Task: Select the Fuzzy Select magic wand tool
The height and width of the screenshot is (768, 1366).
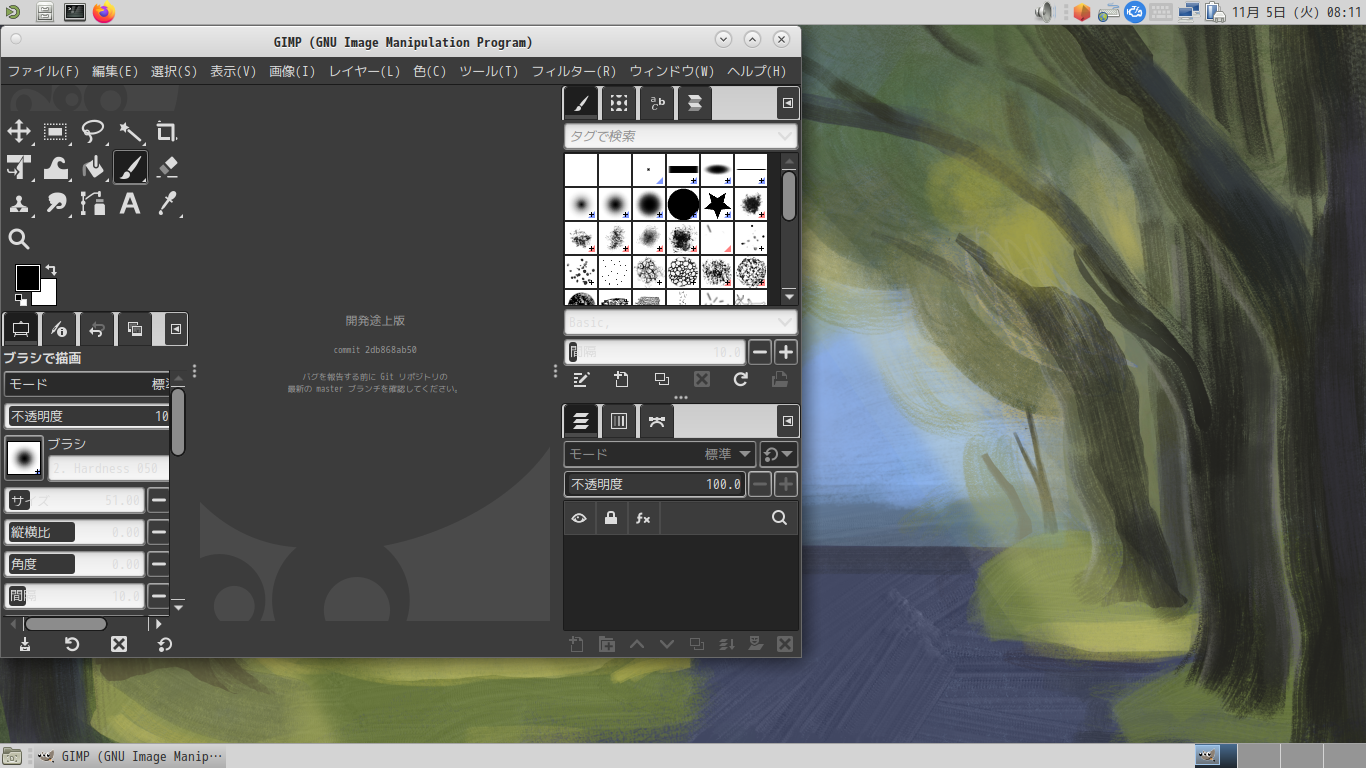Action: (x=130, y=131)
